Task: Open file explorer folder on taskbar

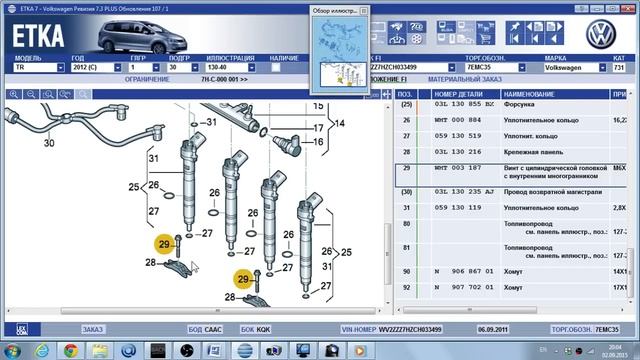Action: (x=100, y=351)
